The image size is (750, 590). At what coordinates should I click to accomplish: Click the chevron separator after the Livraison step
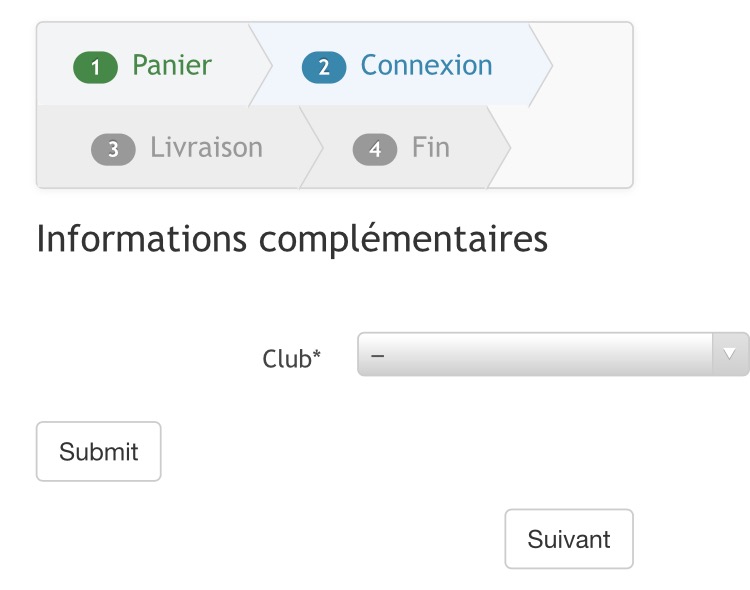pyautogui.click(x=310, y=147)
